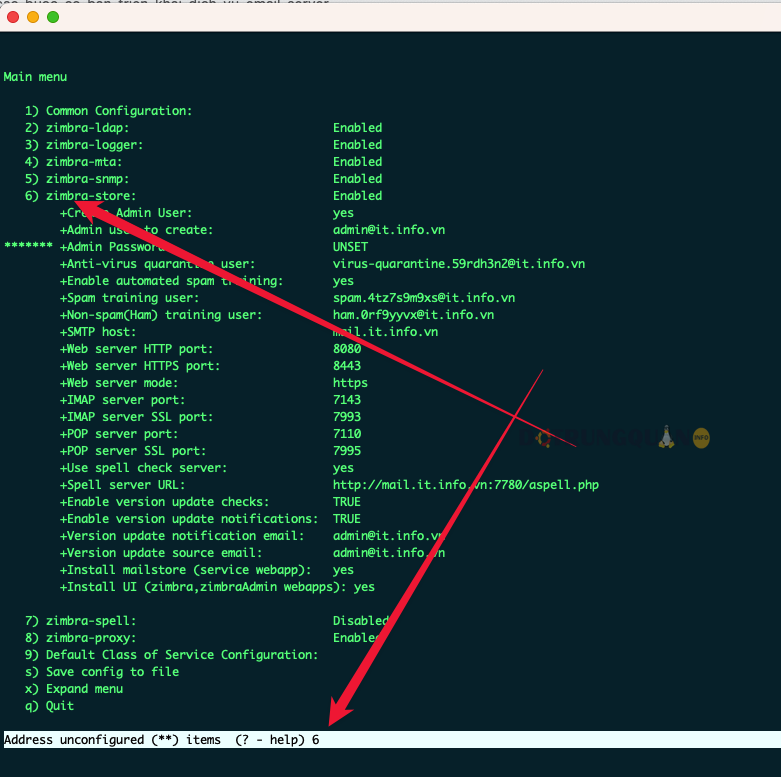The width and height of the screenshot is (781, 777).
Task: Select '1) Common Configuration:' line
Action: [109, 111]
